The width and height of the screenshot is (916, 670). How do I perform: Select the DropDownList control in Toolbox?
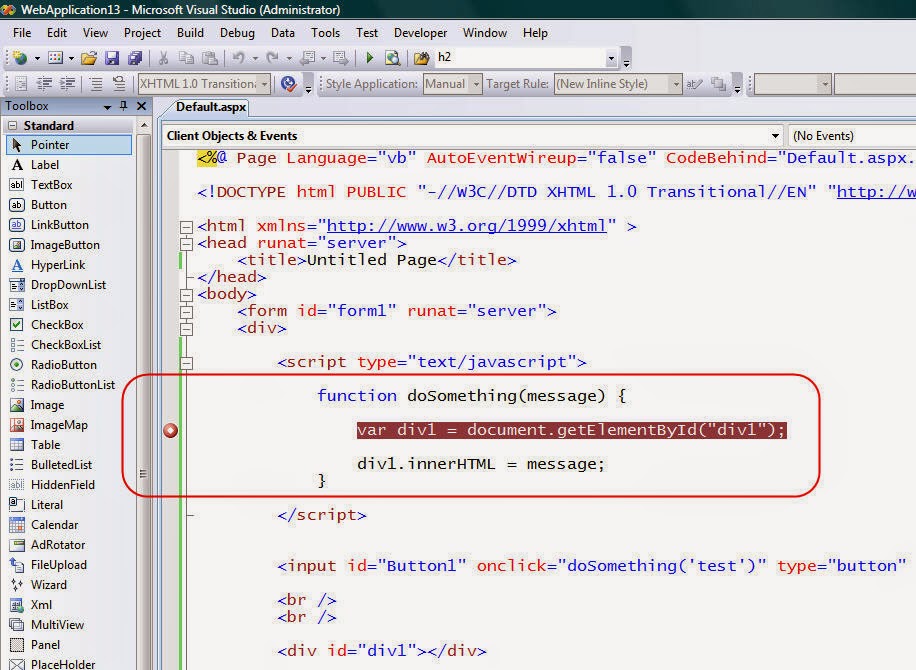point(69,284)
